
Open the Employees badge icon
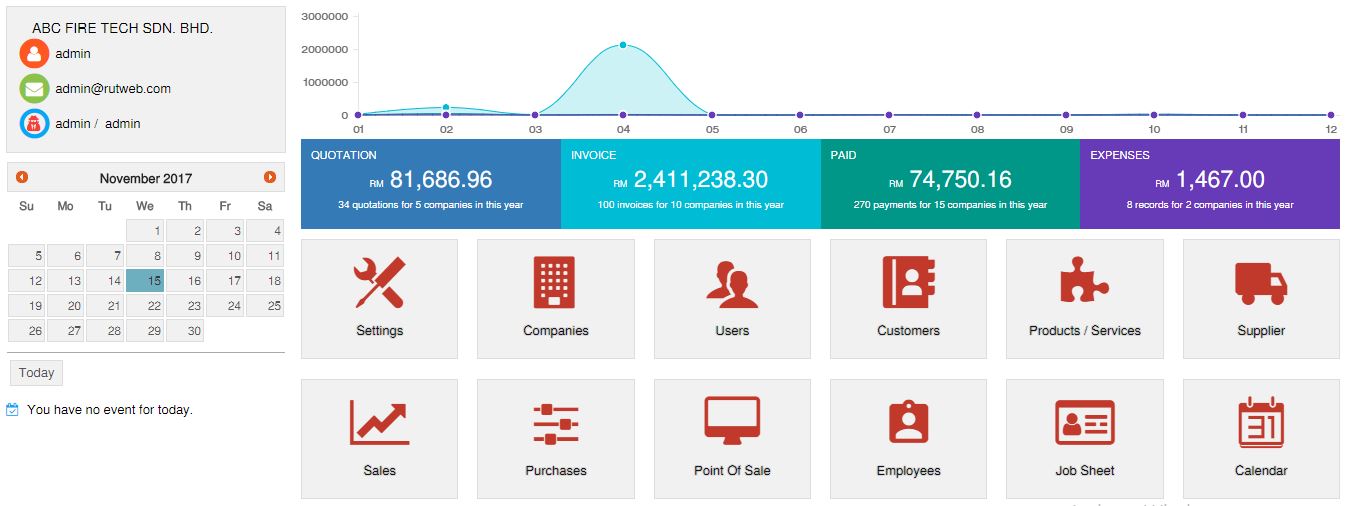click(x=908, y=423)
